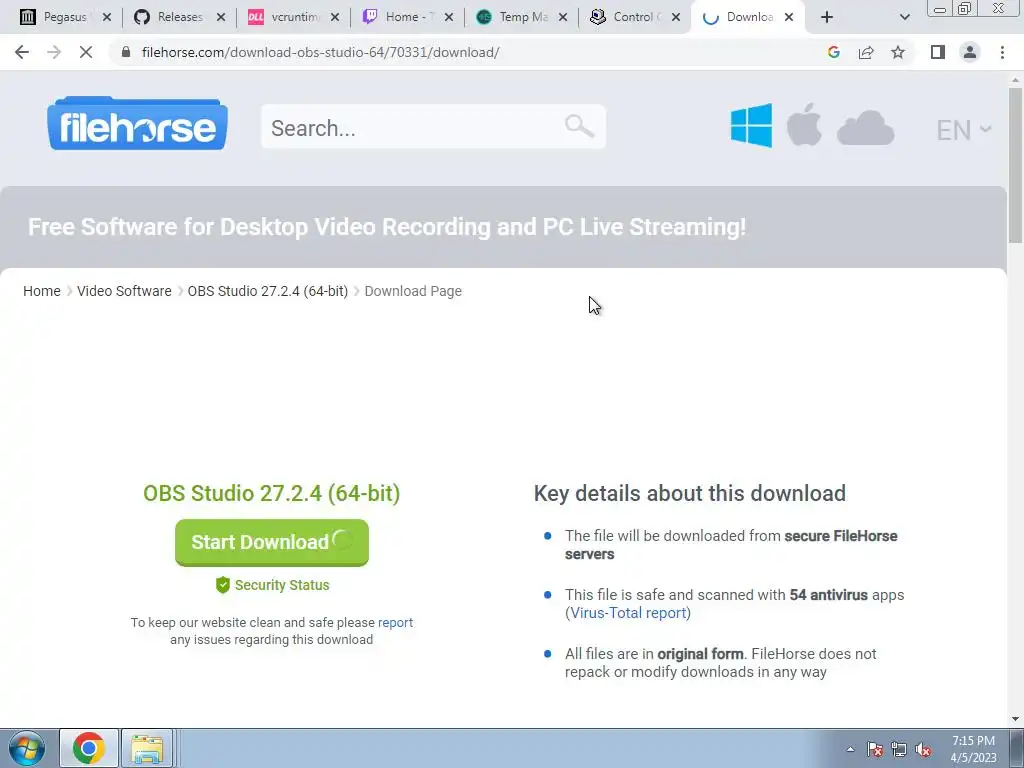Select the cloud web apps icon

(x=865, y=127)
